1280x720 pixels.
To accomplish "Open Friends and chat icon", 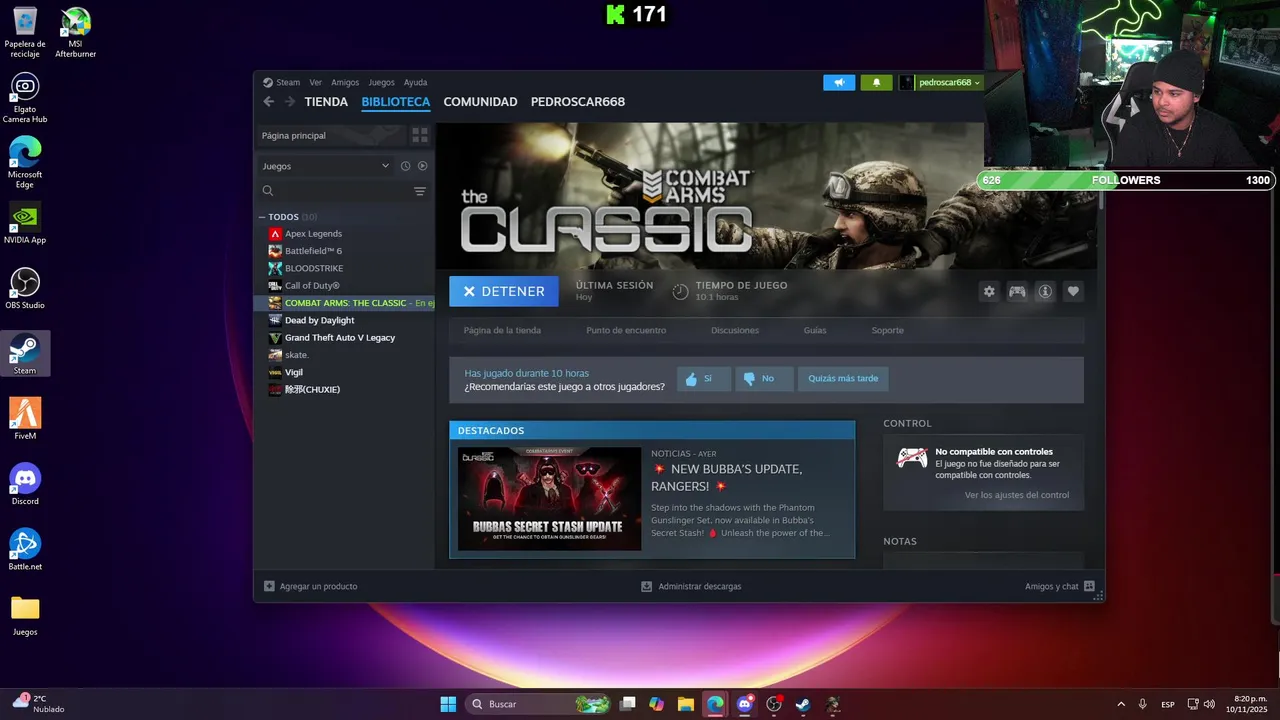I will (1089, 586).
